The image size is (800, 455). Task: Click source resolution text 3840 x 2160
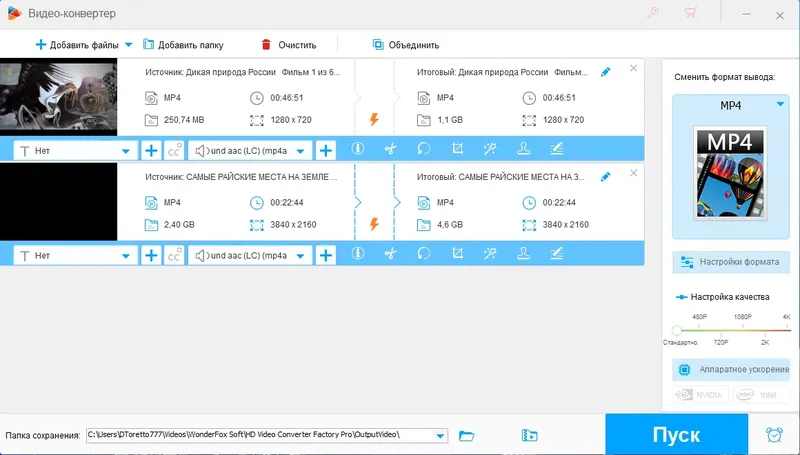[293, 224]
